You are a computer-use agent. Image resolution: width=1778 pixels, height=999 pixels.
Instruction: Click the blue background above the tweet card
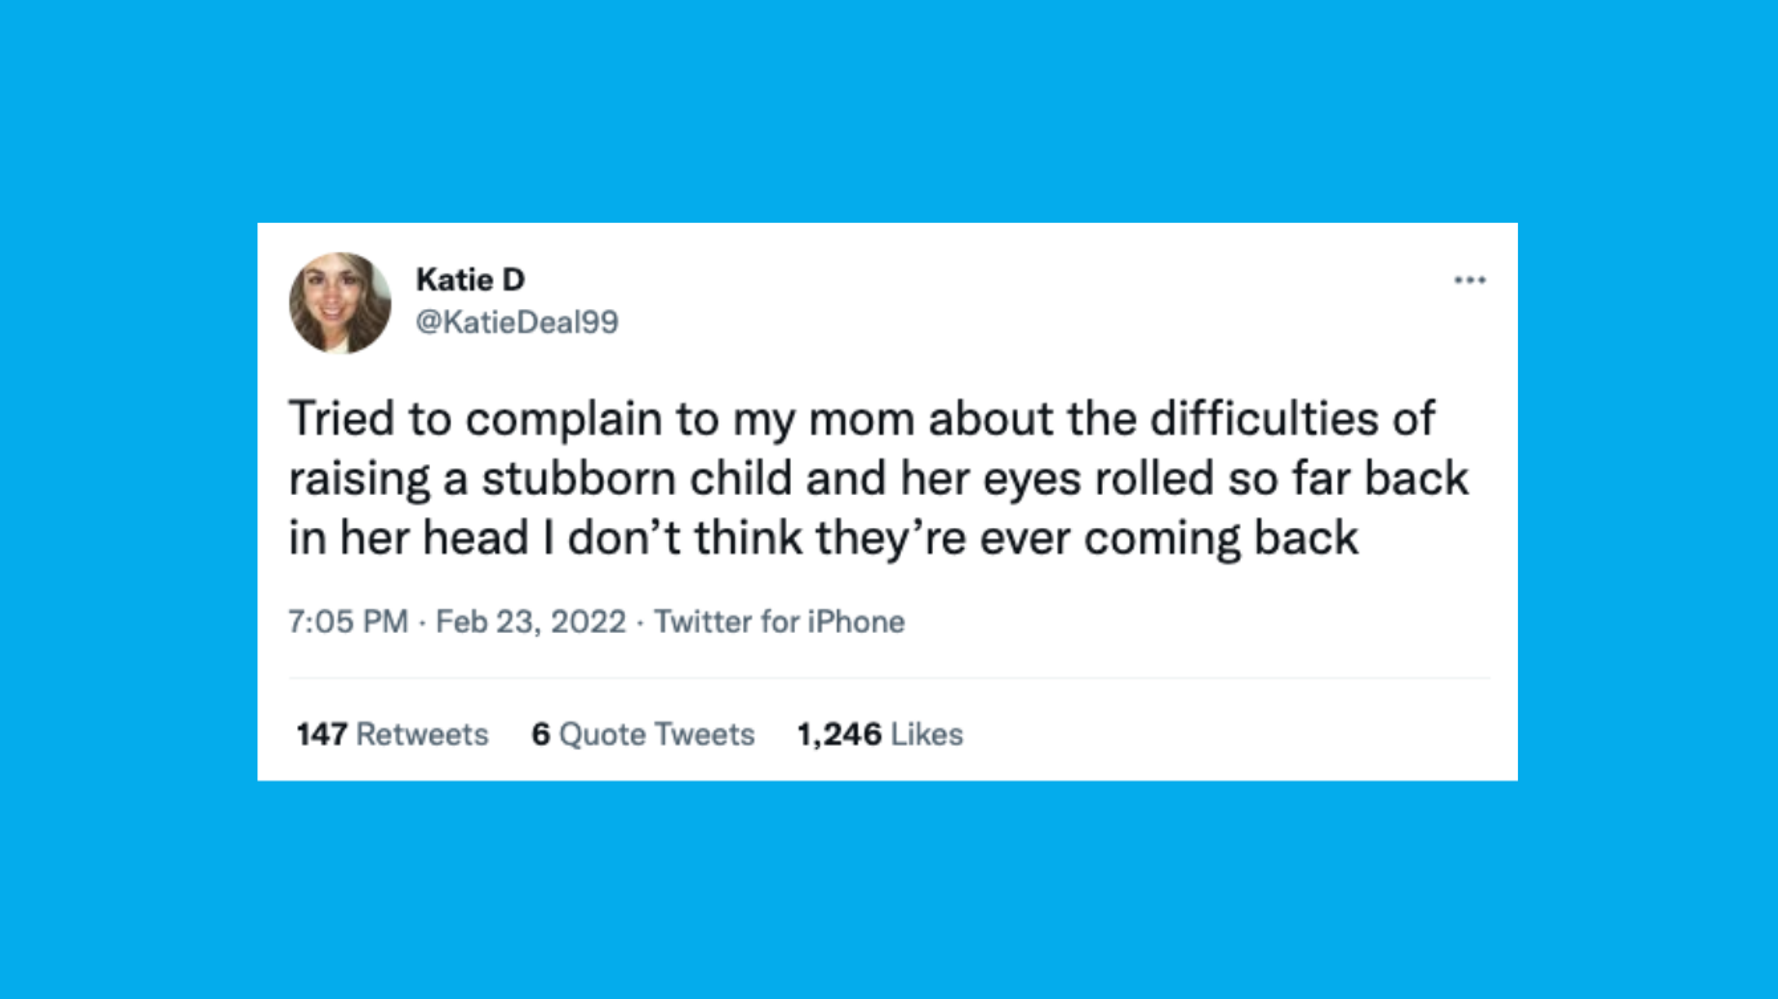click(x=888, y=110)
